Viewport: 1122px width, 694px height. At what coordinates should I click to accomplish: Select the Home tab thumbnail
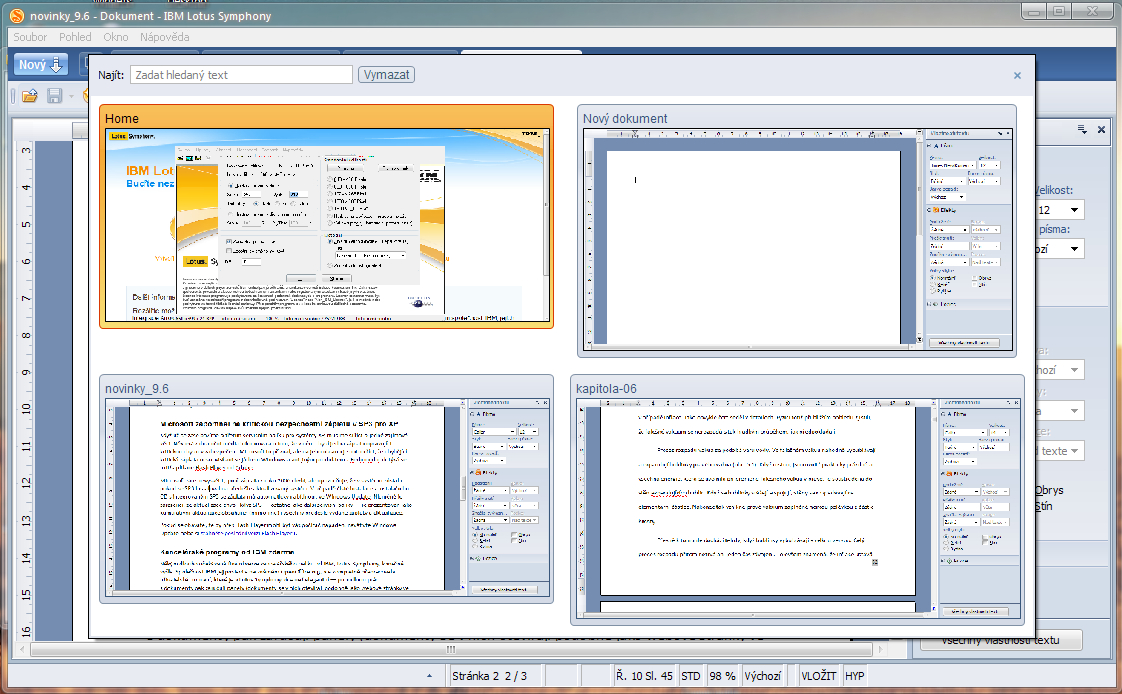point(326,217)
